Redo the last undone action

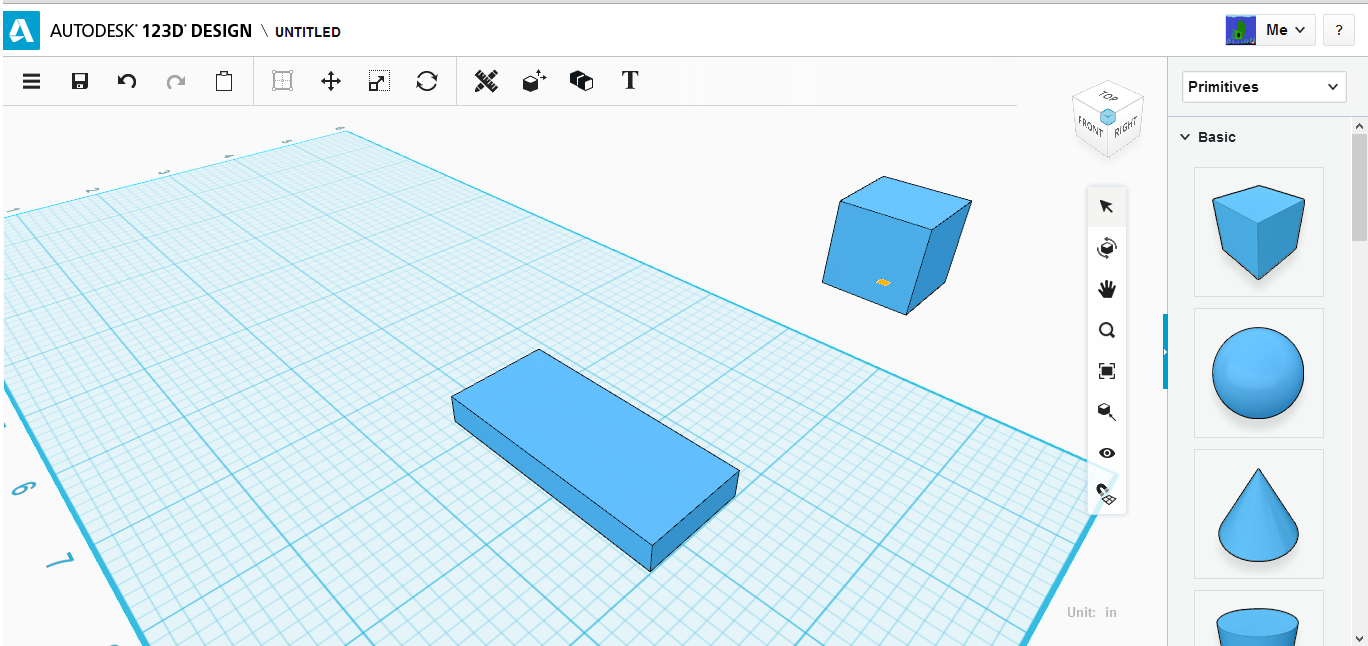pyautogui.click(x=176, y=81)
